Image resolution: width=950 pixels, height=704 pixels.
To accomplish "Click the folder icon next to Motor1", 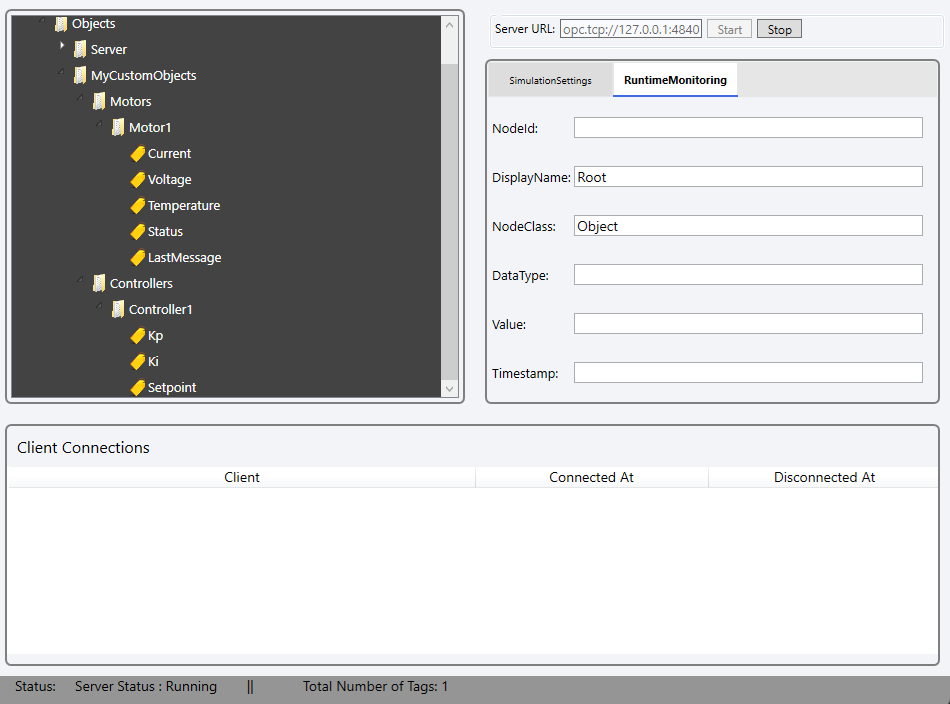I will pos(118,128).
